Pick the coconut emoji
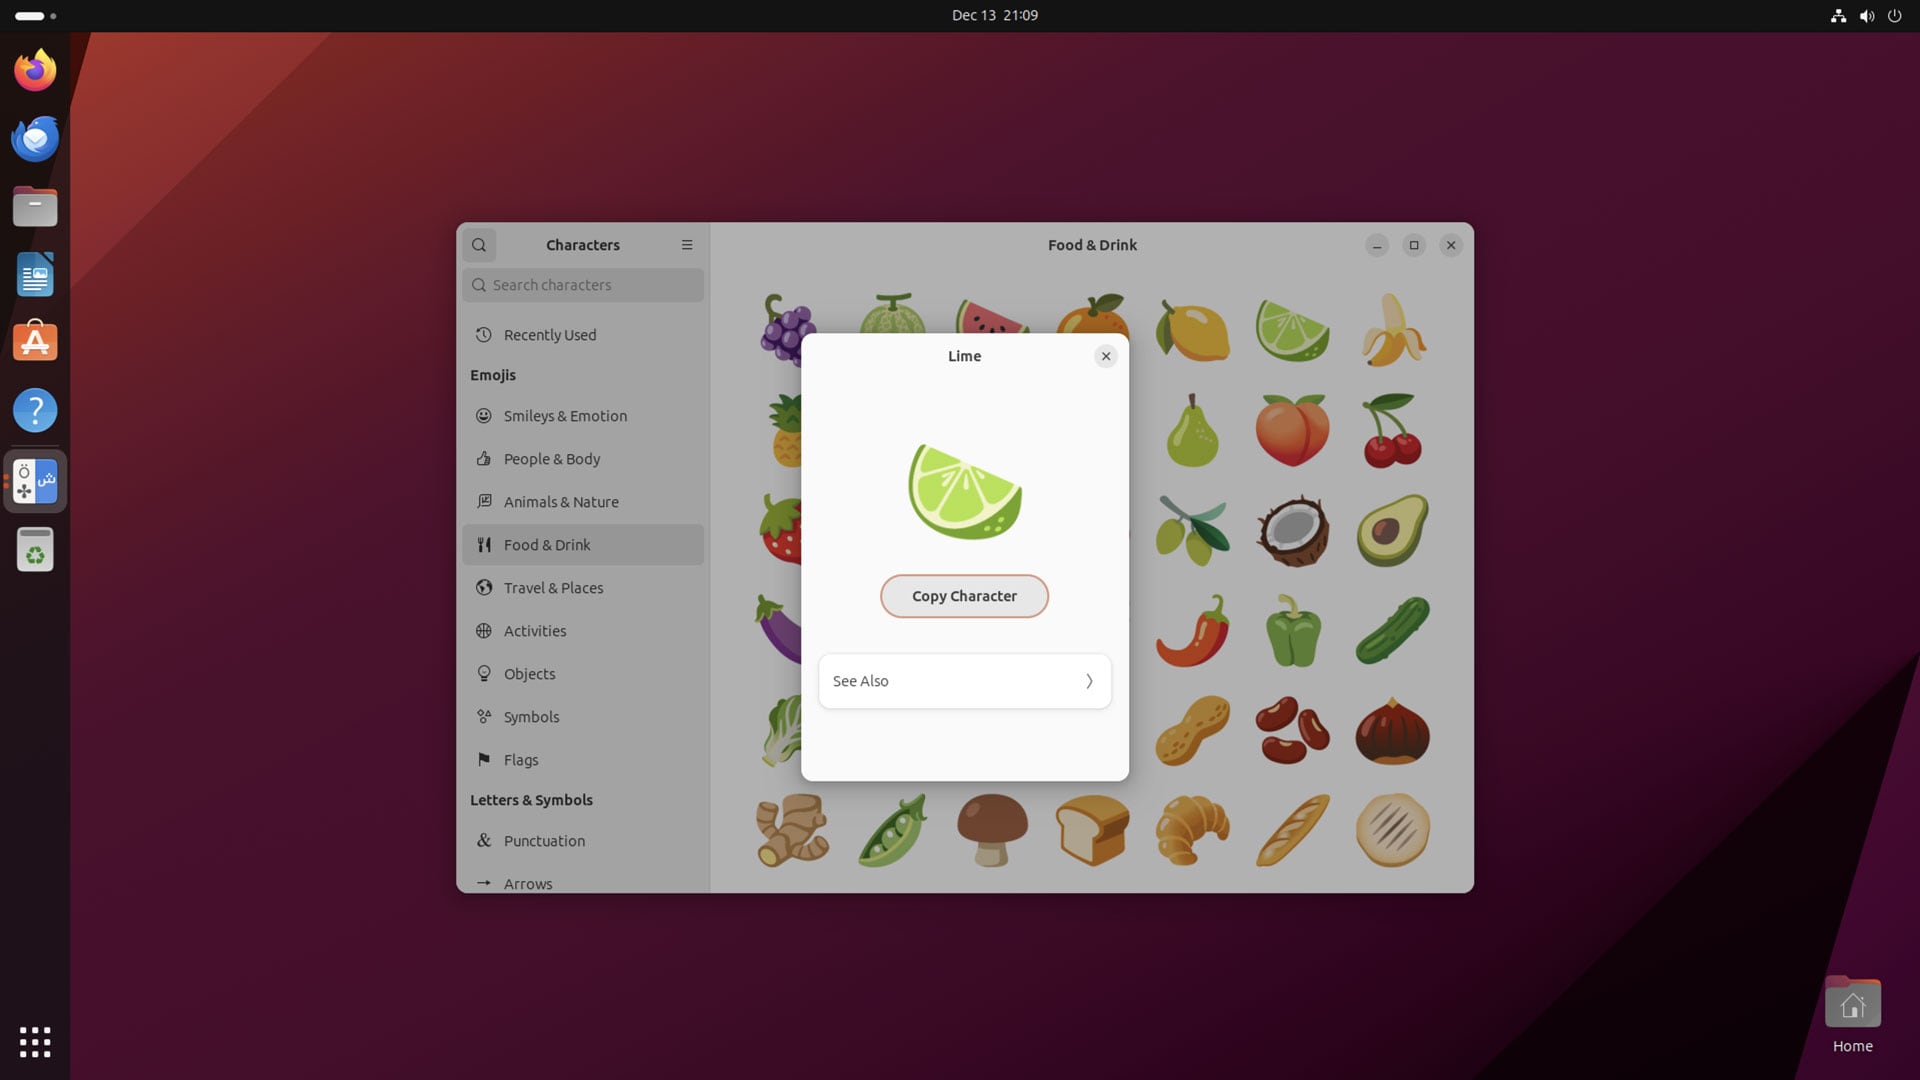The height and width of the screenshot is (1080, 1920). pos(1292,530)
